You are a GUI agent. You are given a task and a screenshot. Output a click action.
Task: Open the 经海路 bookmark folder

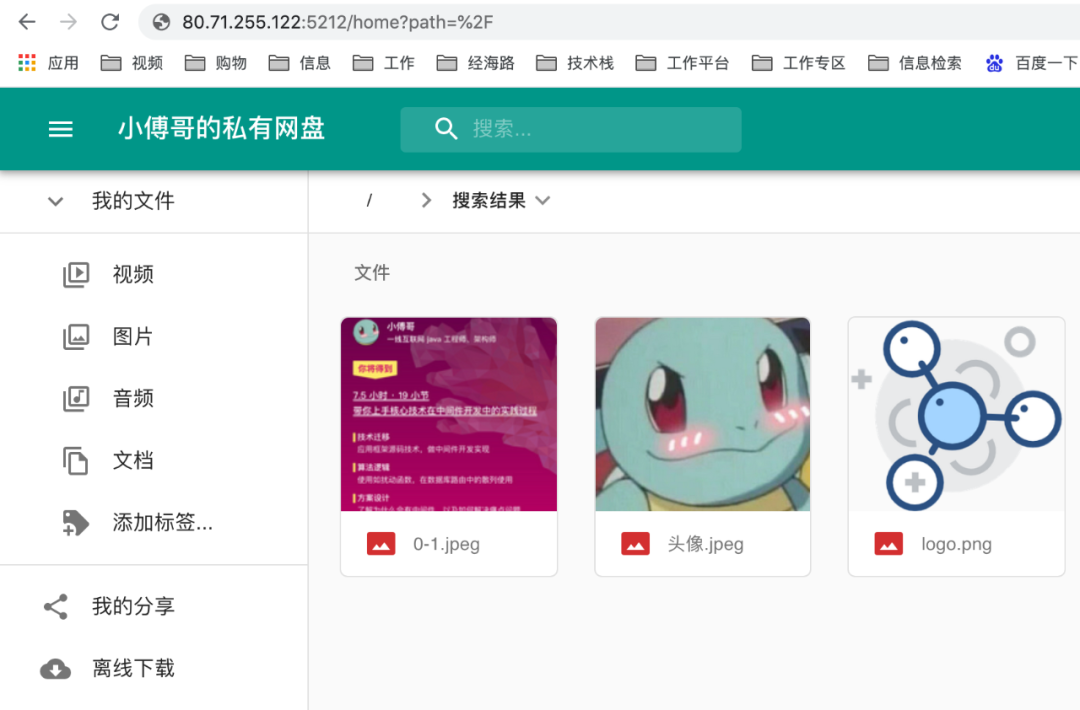tap(476, 63)
